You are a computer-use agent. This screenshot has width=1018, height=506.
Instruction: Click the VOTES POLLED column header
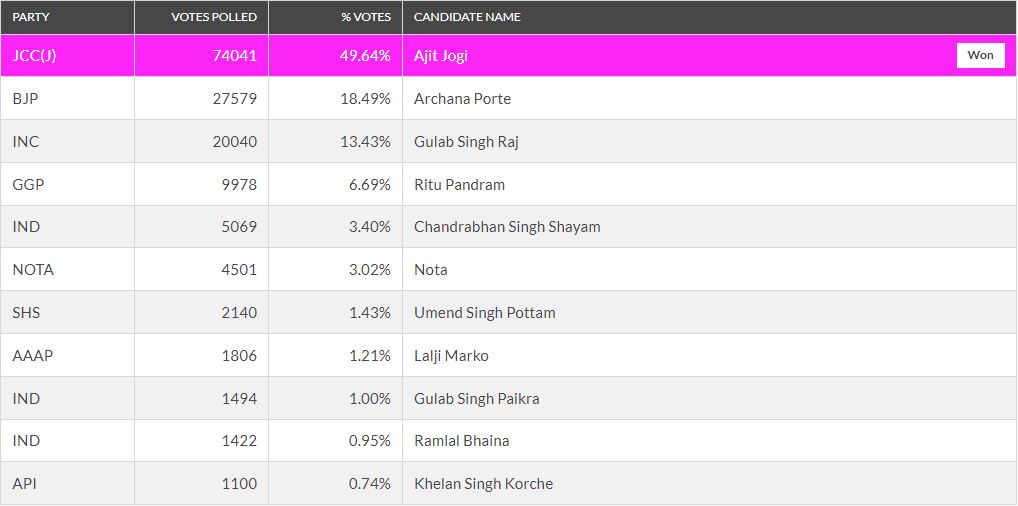214,17
